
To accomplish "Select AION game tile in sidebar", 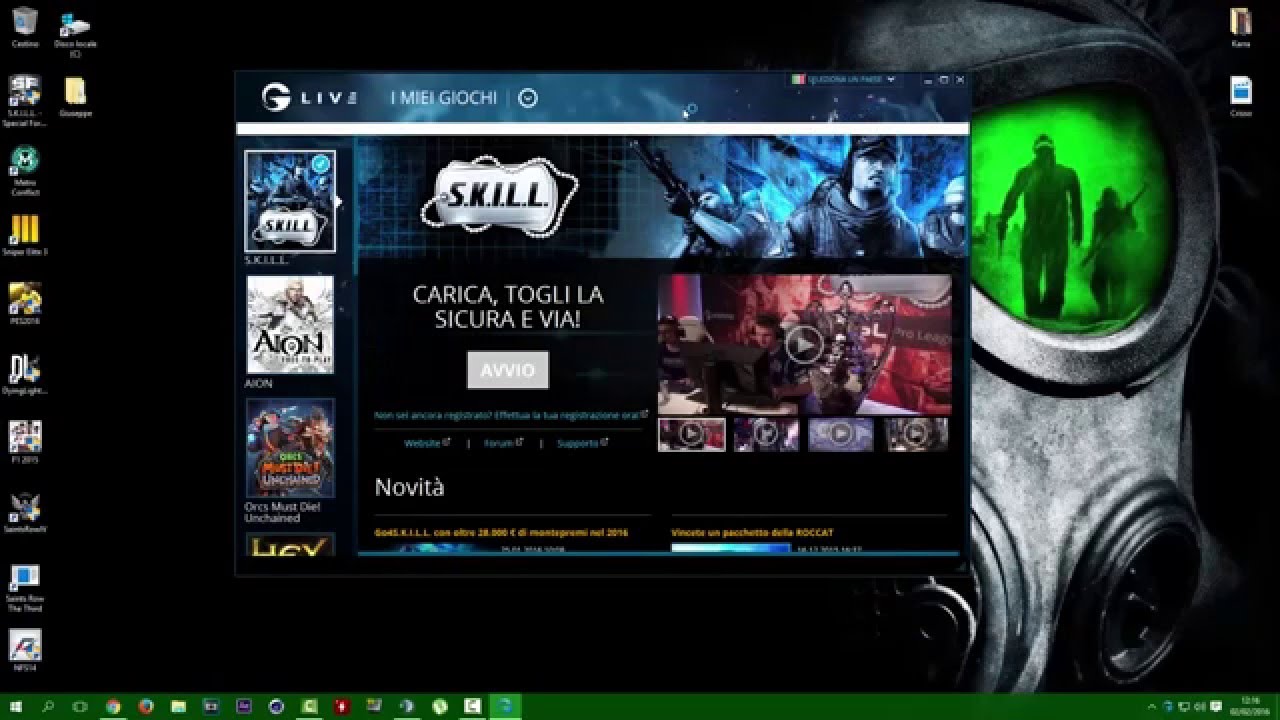I will point(290,325).
